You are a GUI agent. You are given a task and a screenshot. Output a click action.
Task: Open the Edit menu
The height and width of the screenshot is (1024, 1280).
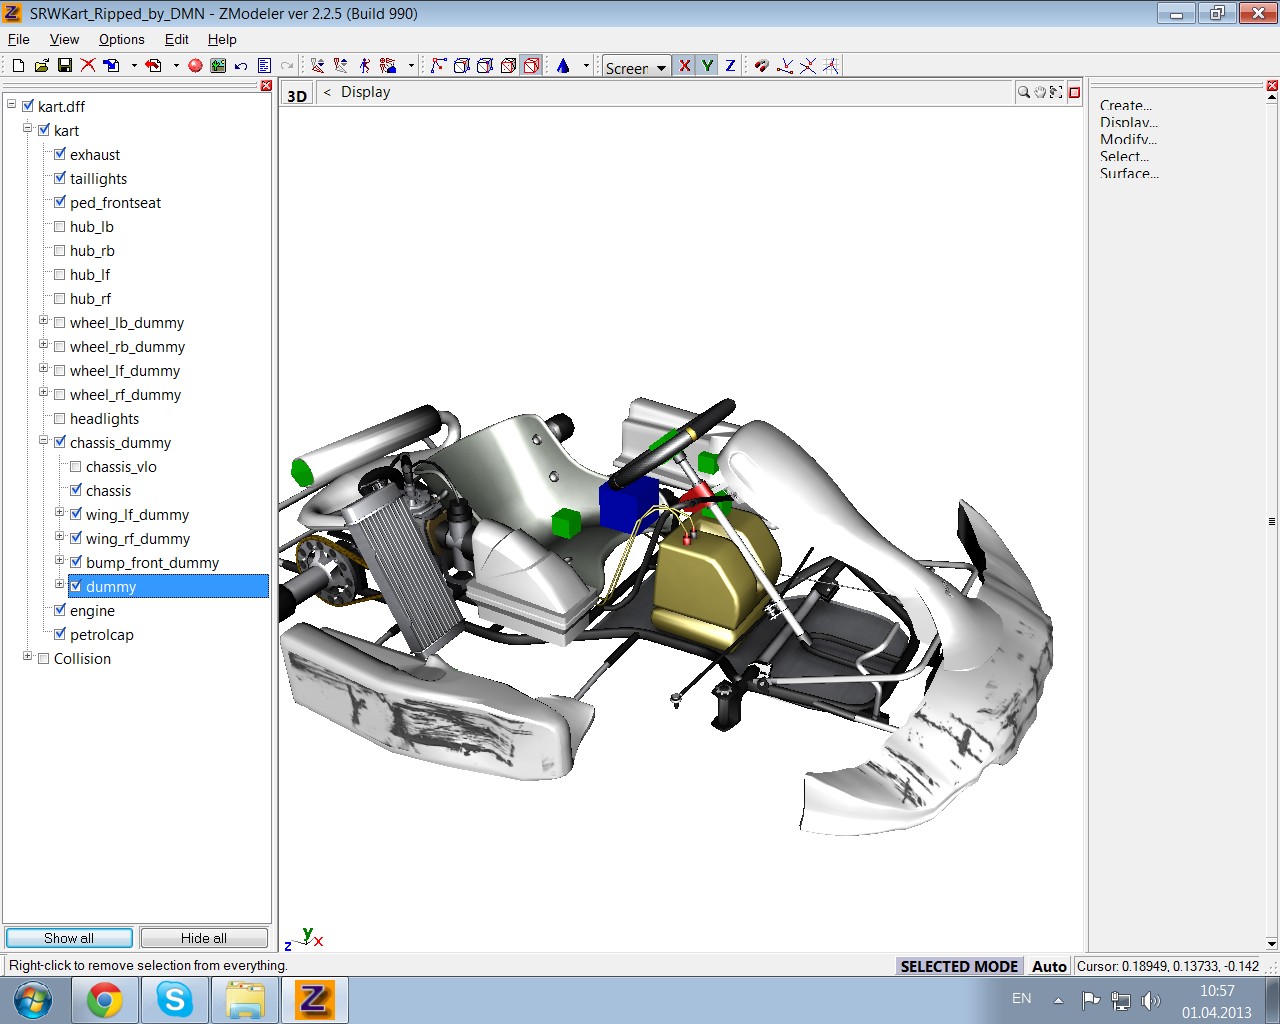176,39
